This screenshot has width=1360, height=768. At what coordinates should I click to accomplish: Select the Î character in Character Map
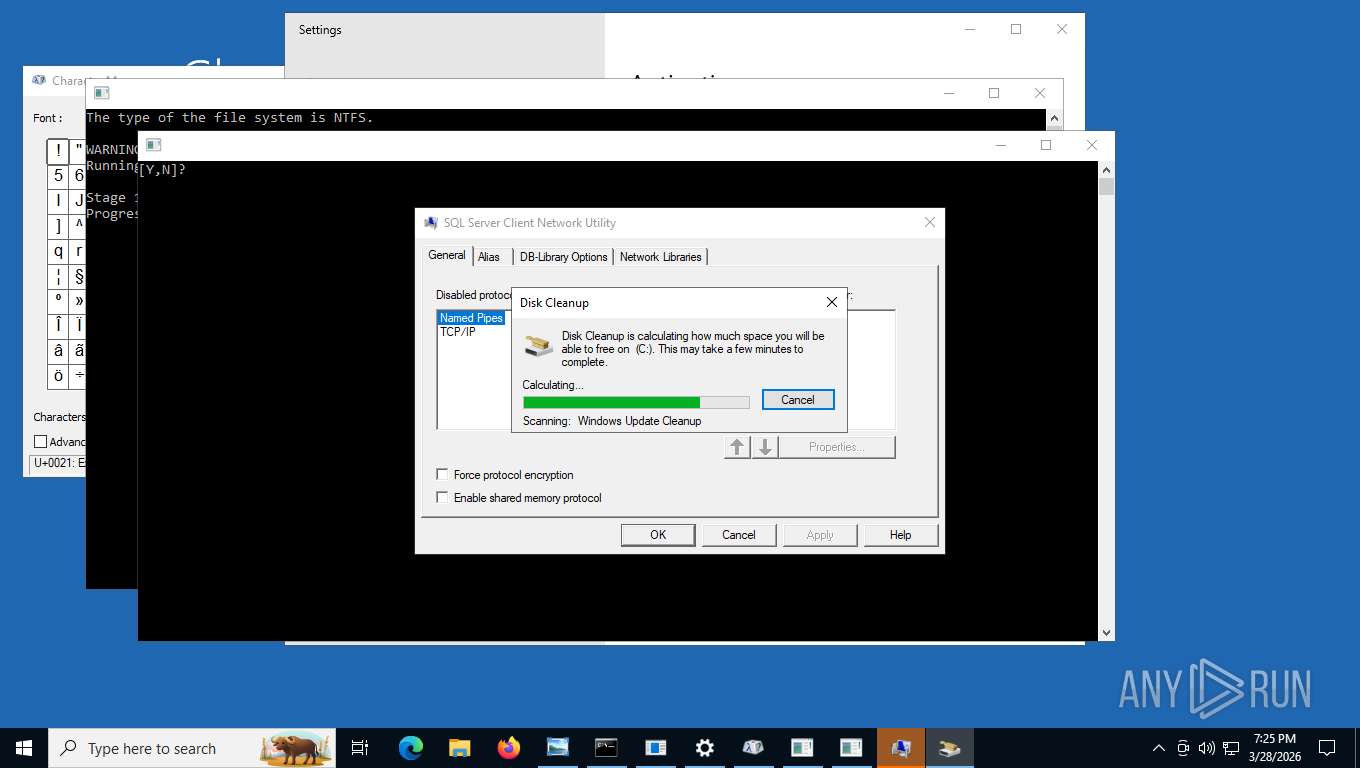click(x=58, y=326)
